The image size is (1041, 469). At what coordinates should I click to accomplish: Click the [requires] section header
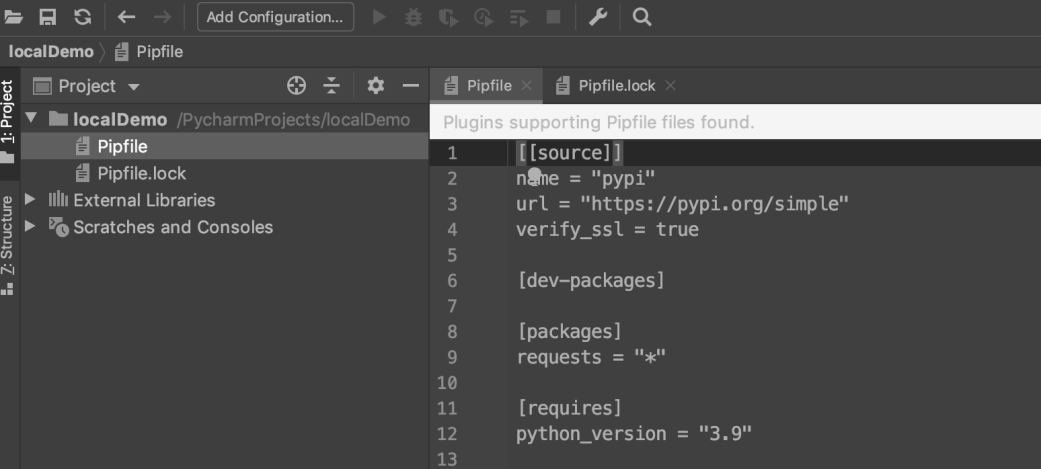(570, 408)
